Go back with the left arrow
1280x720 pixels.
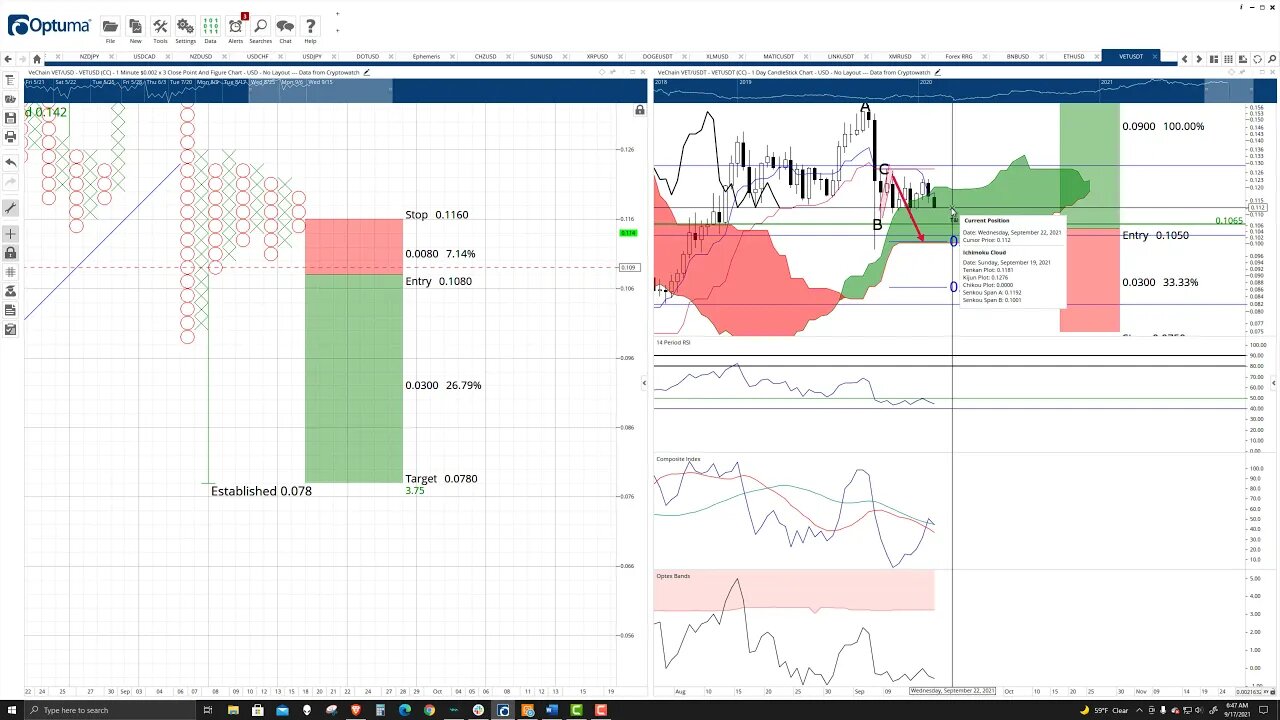(x=9, y=59)
